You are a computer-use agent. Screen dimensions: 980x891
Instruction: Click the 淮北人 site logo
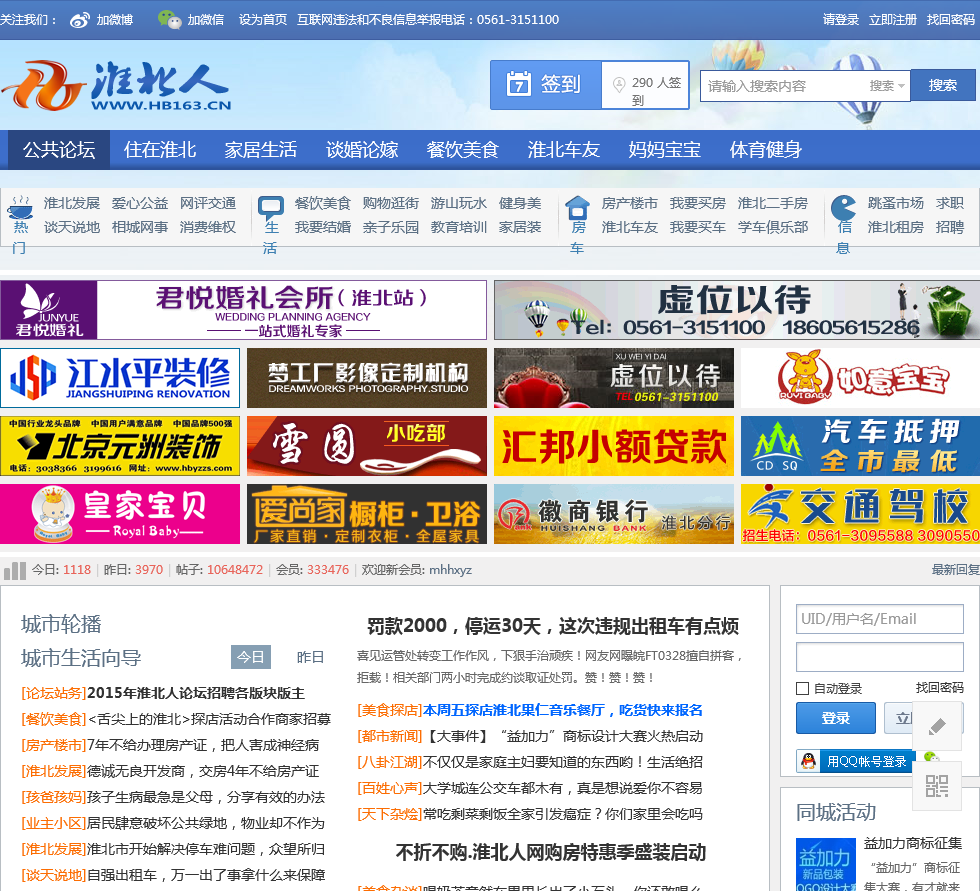[x=117, y=86]
